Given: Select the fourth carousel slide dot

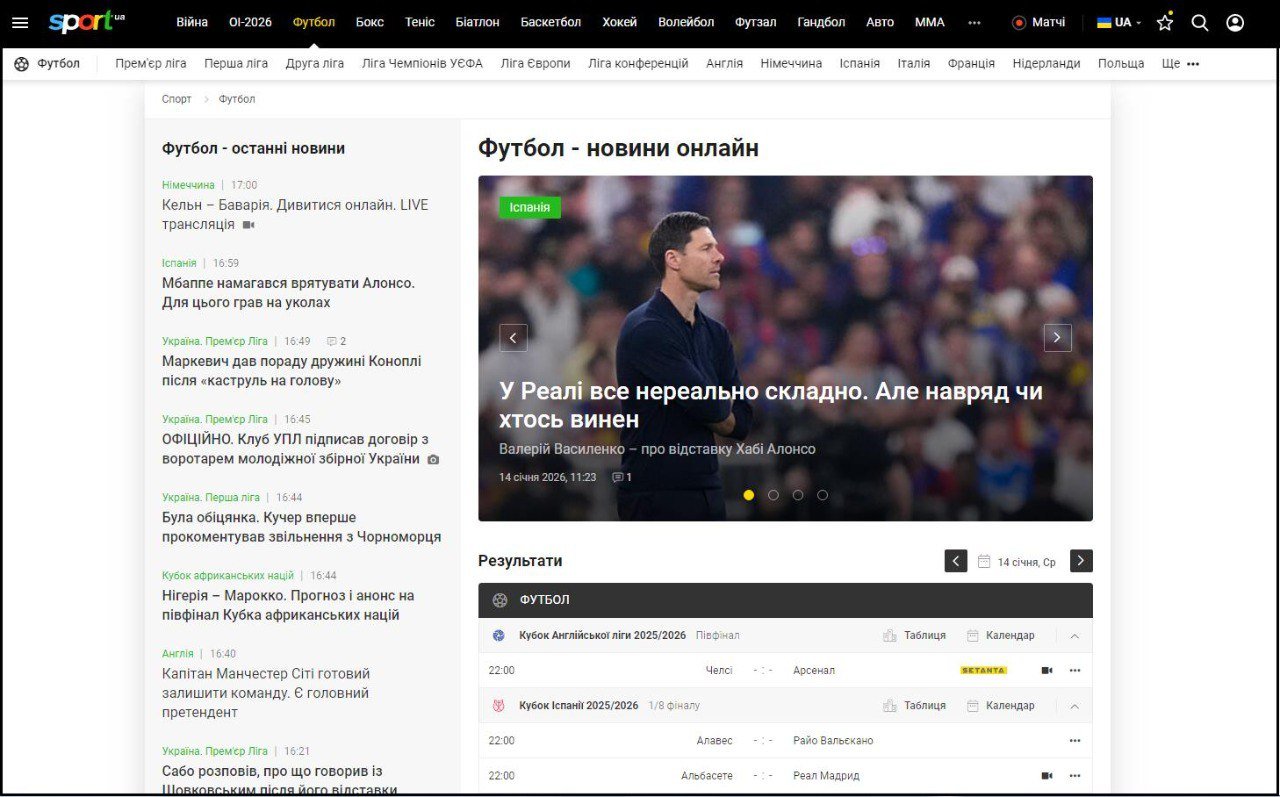Looking at the screenshot, I should click(822, 495).
